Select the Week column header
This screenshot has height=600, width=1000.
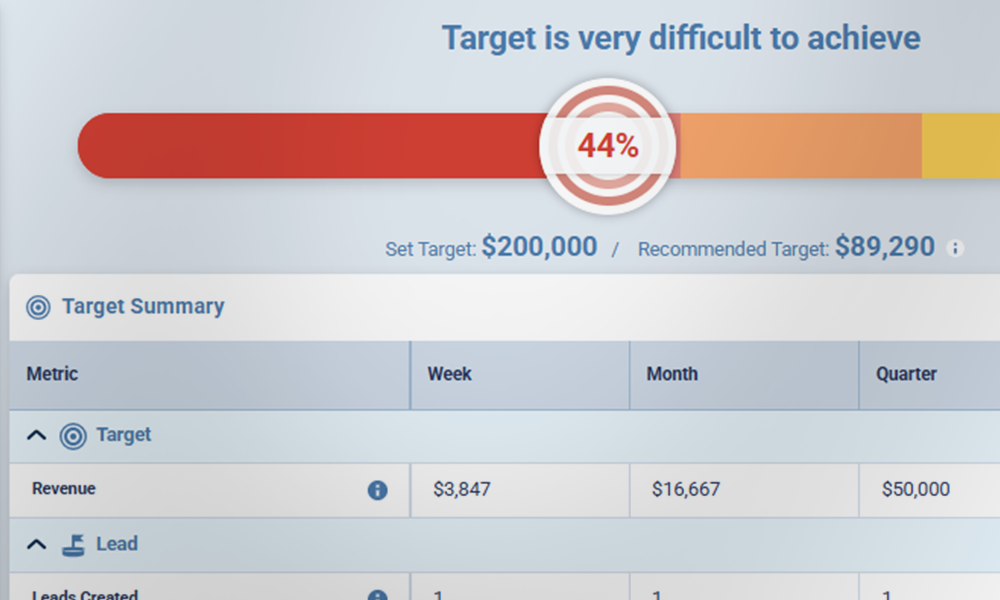pos(450,374)
